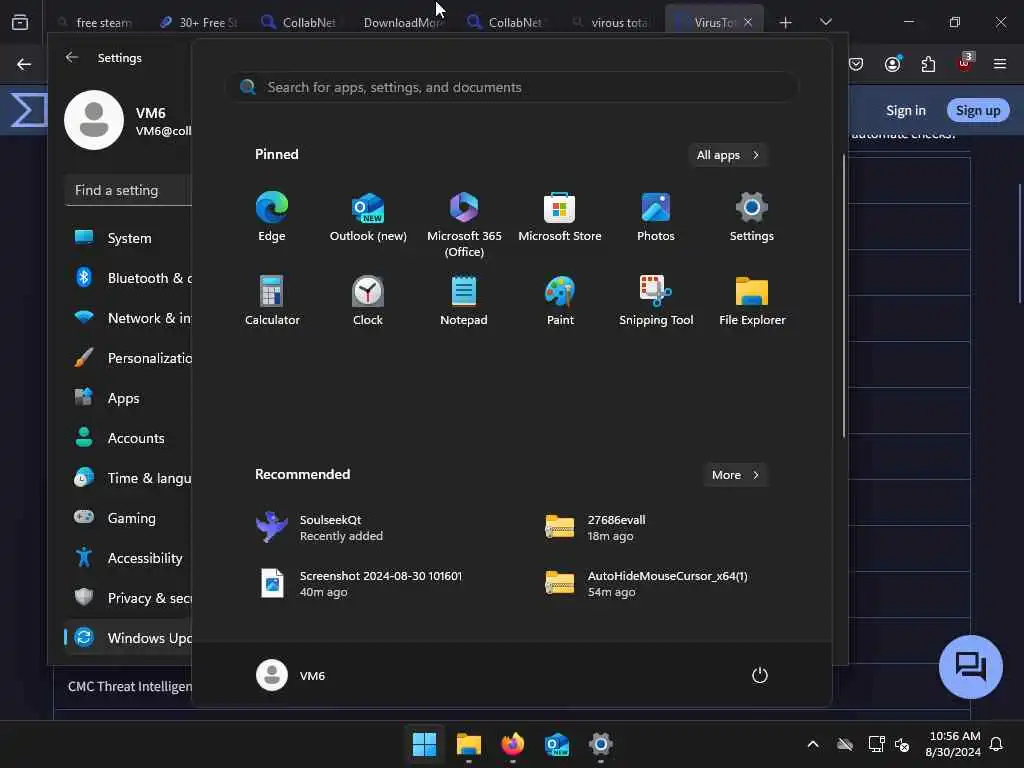Viewport: 1024px width, 768px height.
Task: Open Edge from pinned apps
Action: pos(272,217)
